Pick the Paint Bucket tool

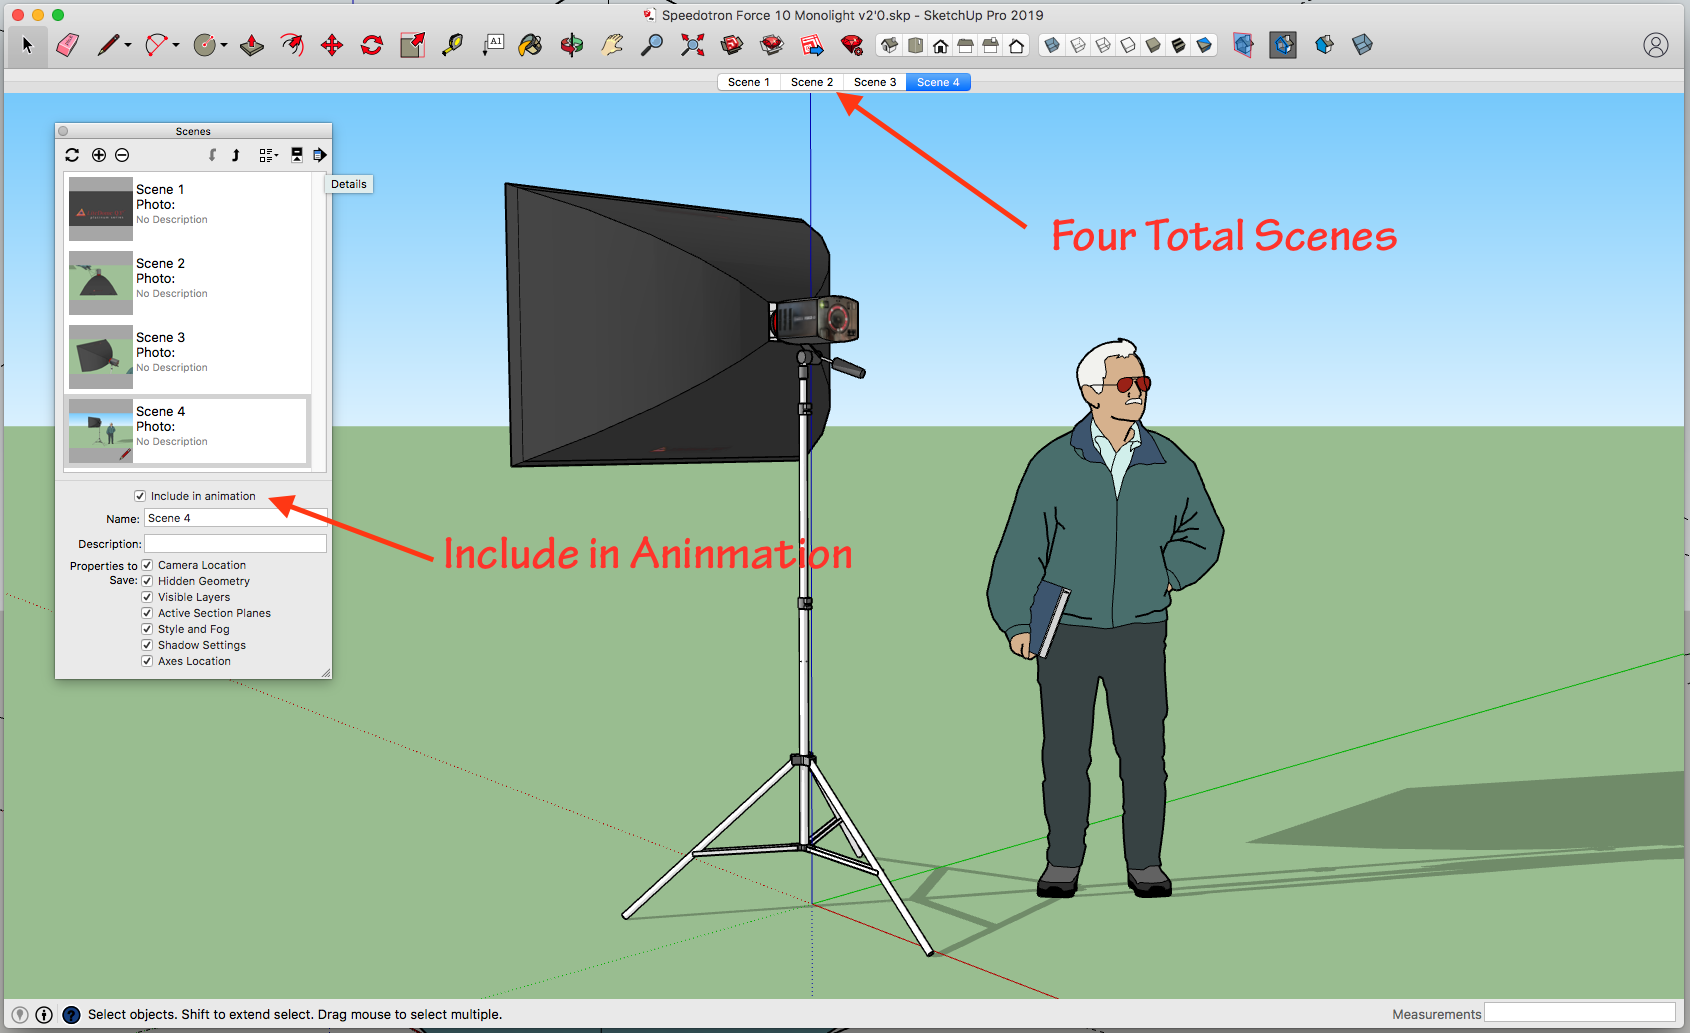[x=531, y=45]
